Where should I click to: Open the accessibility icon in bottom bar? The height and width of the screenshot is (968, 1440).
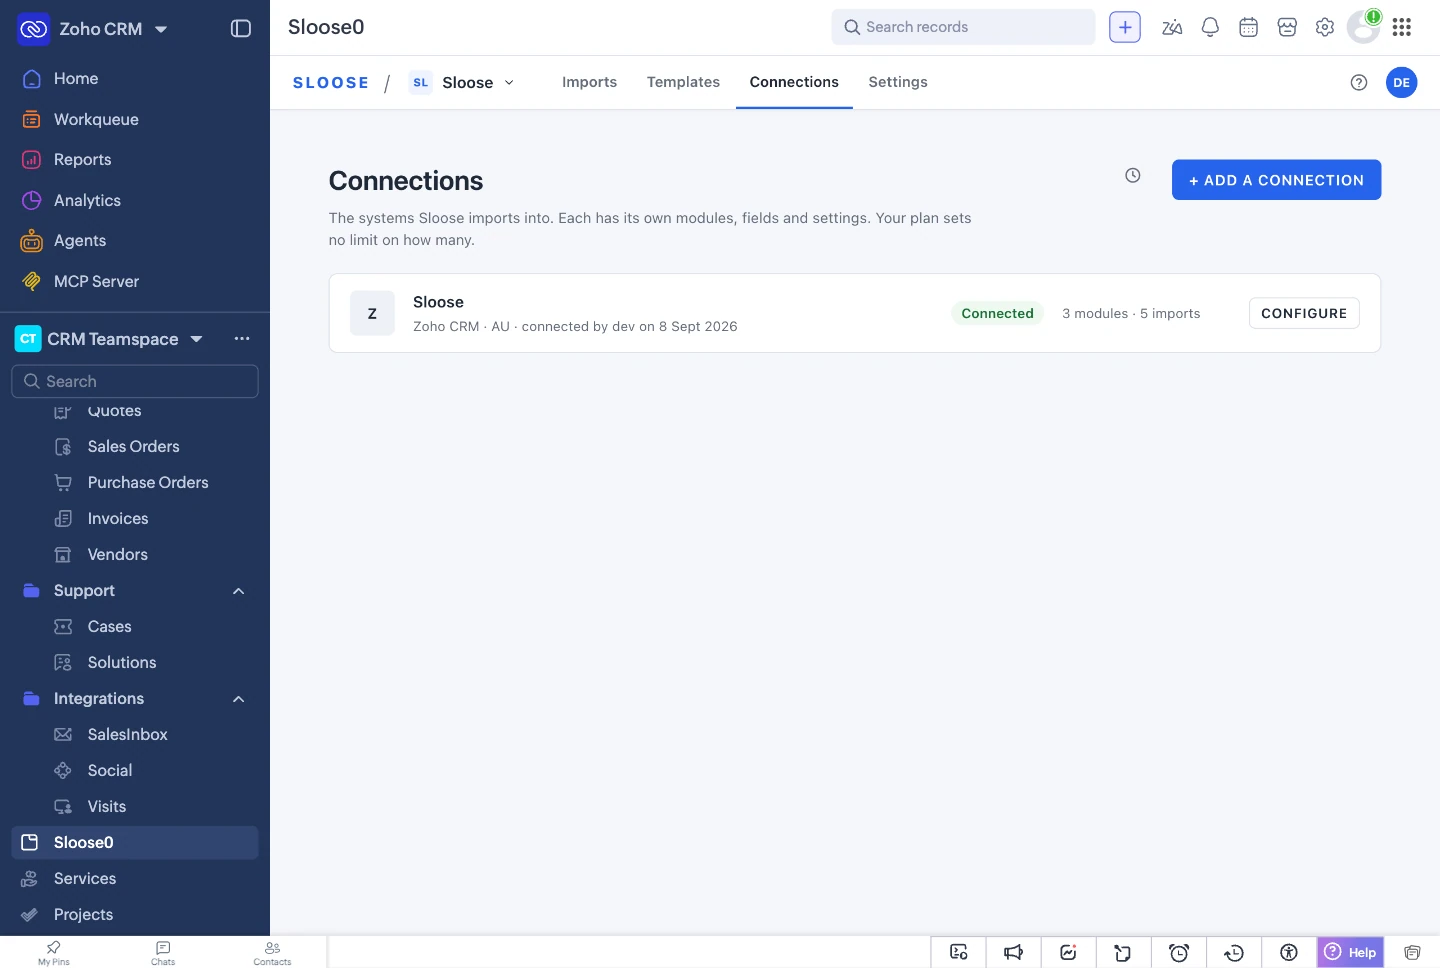click(1289, 952)
